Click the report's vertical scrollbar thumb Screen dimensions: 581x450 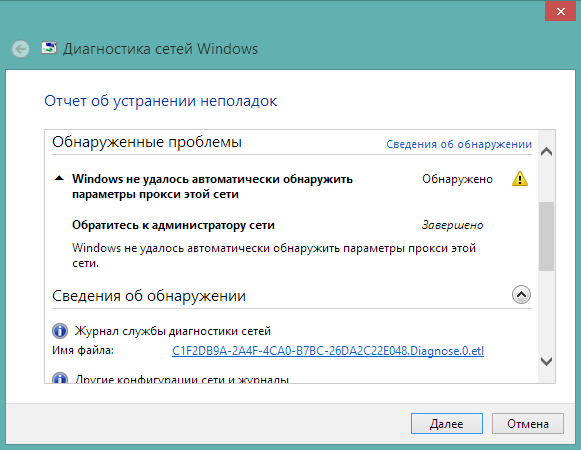[547, 236]
